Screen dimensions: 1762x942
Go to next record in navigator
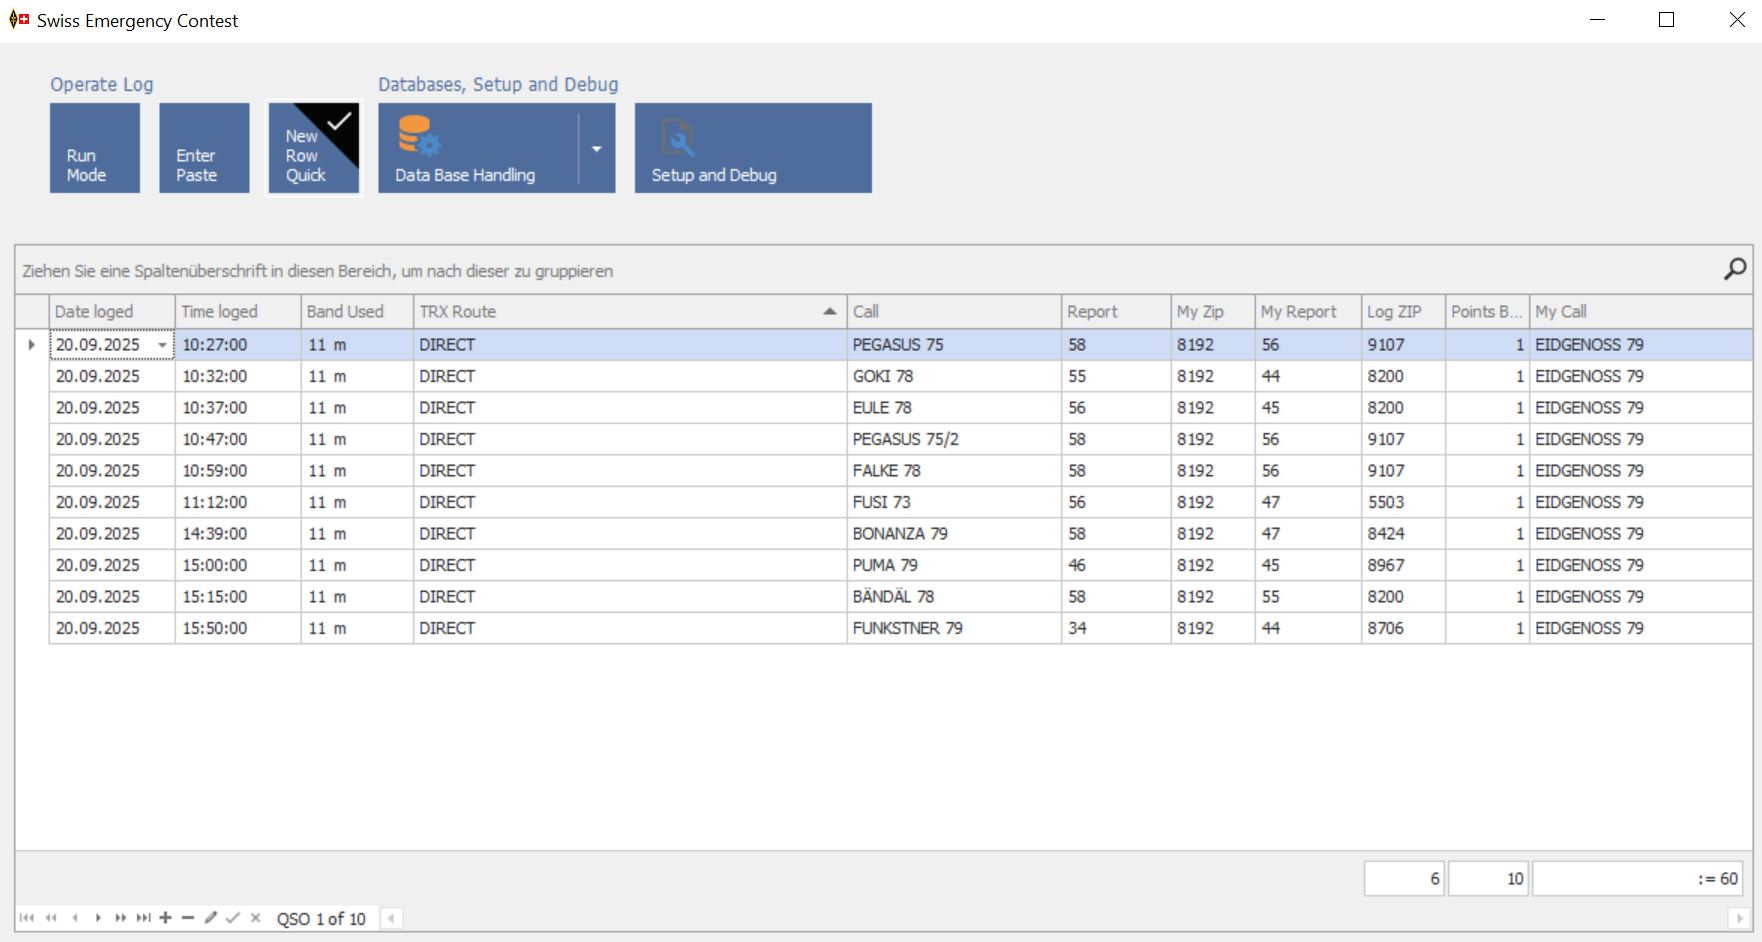click(x=98, y=918)
